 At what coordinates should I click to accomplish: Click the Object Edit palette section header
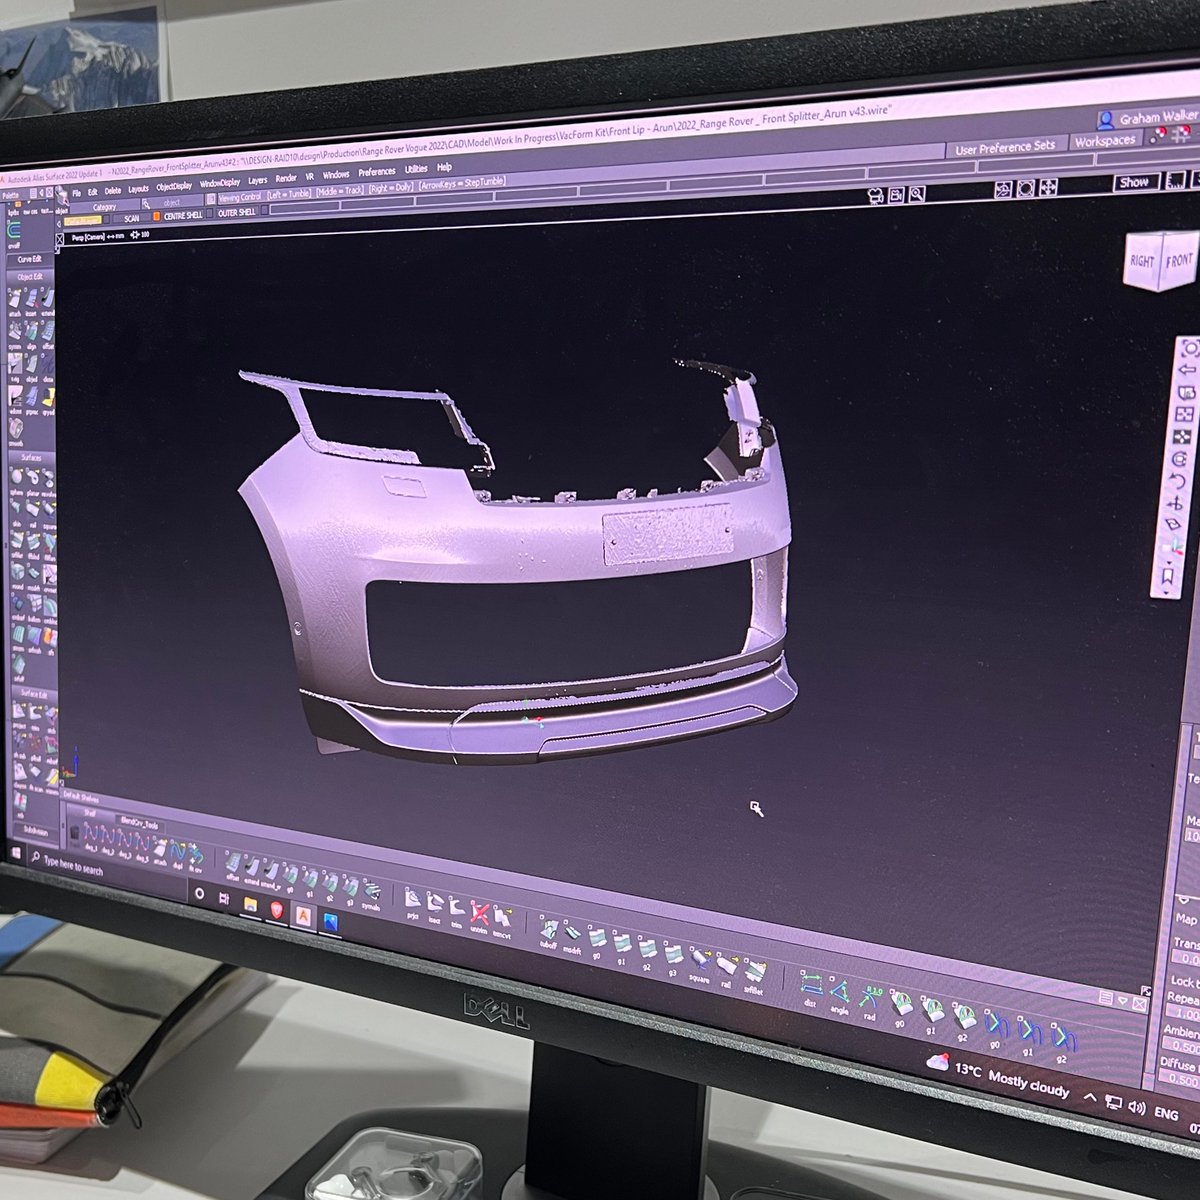point(28,277)
